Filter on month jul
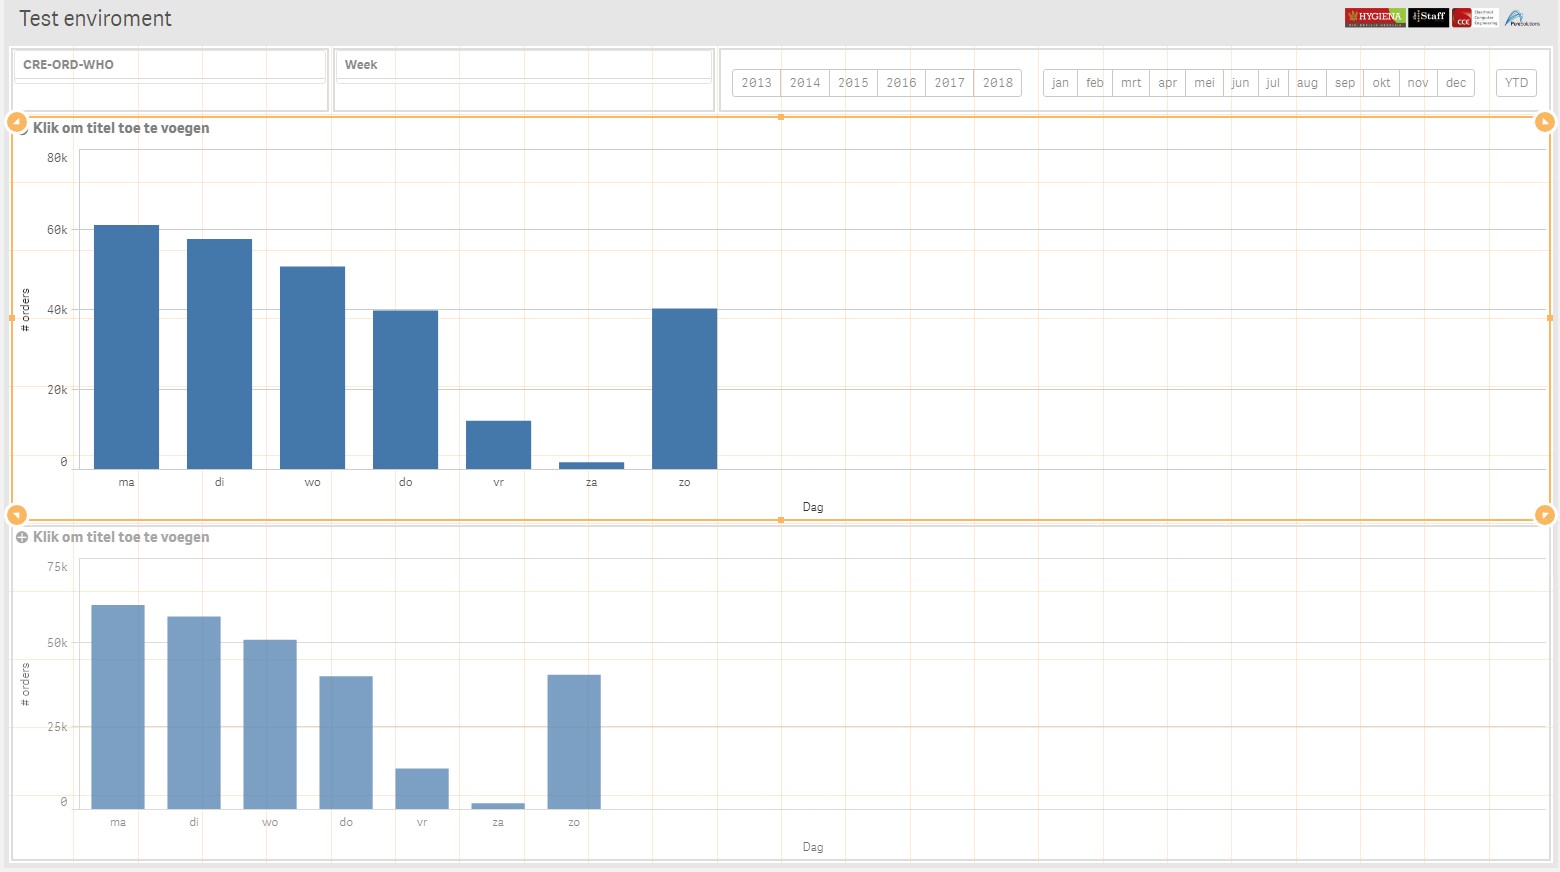This screenshot has width=1560, height=872. pyautogui.click(x=1273, y=83)
